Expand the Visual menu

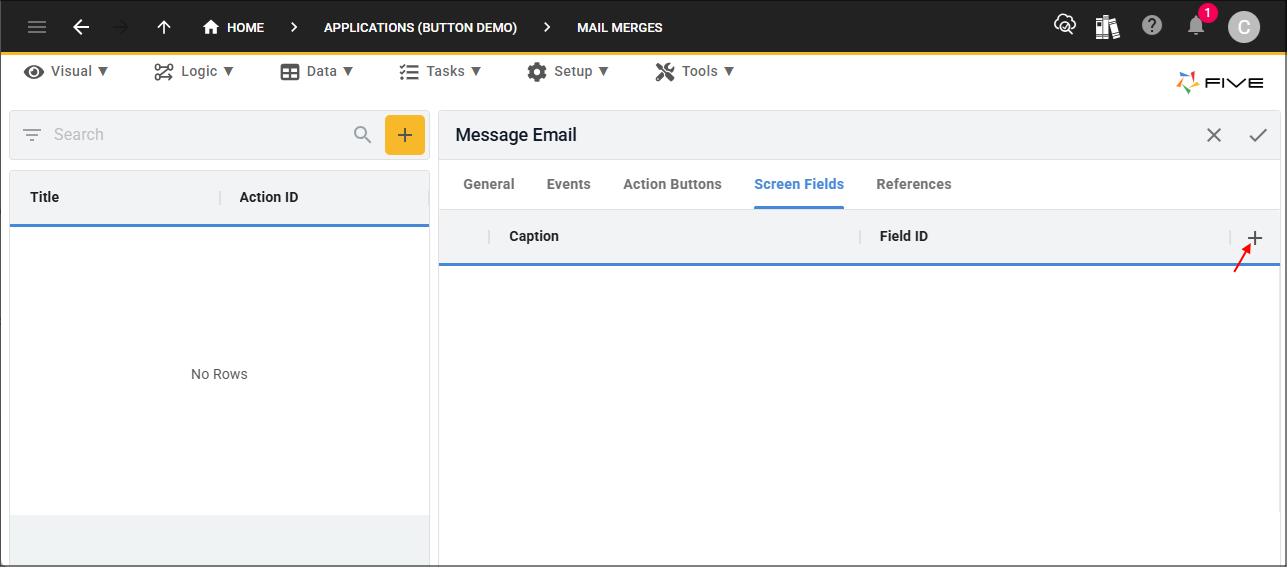point(67,71)
